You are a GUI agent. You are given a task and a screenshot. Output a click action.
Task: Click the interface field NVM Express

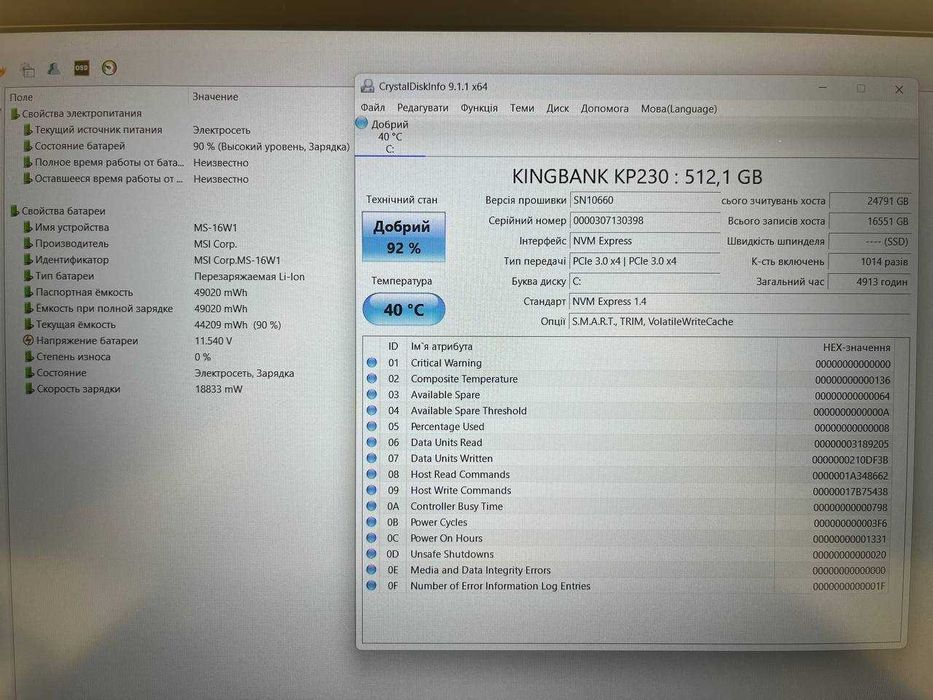pos(644,241)
